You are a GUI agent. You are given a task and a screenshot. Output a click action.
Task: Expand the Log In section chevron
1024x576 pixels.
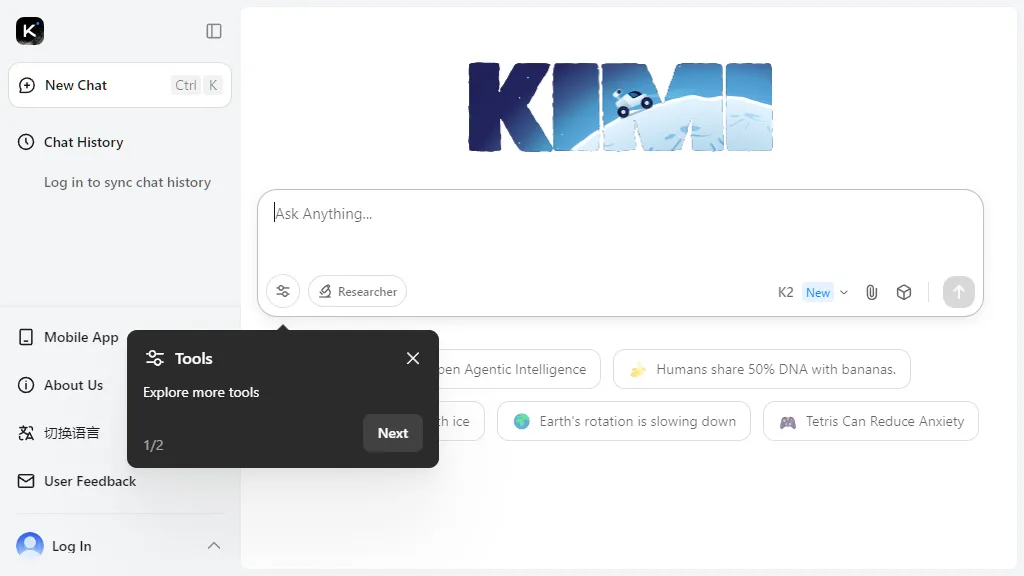click(214, 546)
